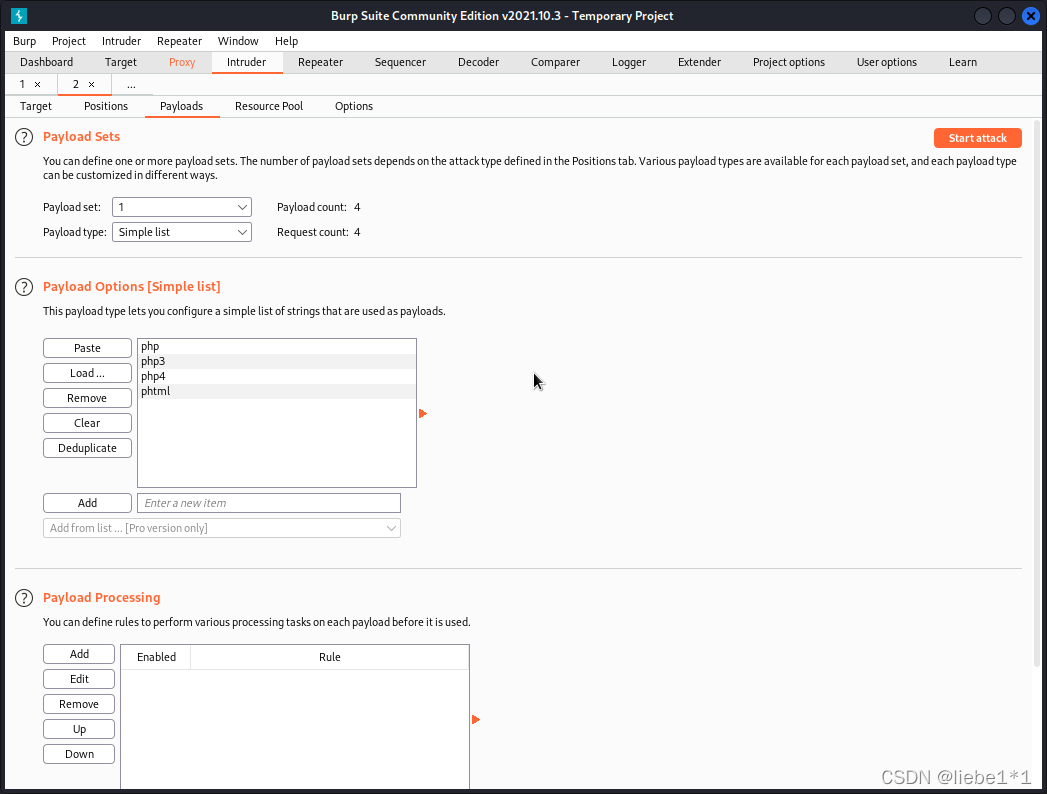Open Project options tab
Viewport: 1047px width, 794px height.
pos(789,62)
